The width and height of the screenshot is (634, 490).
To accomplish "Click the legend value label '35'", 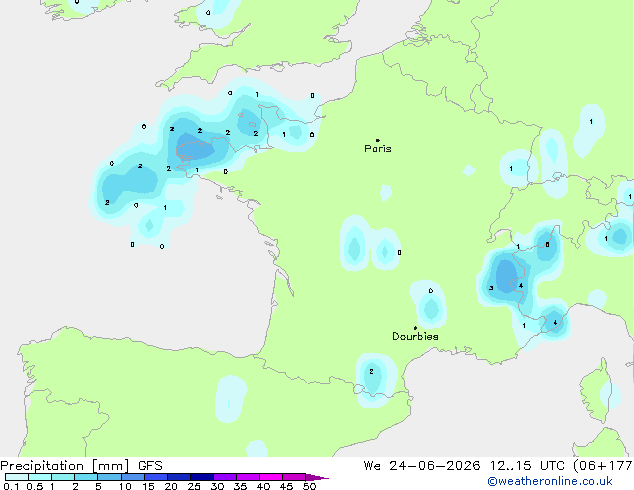I will point(240,486).
